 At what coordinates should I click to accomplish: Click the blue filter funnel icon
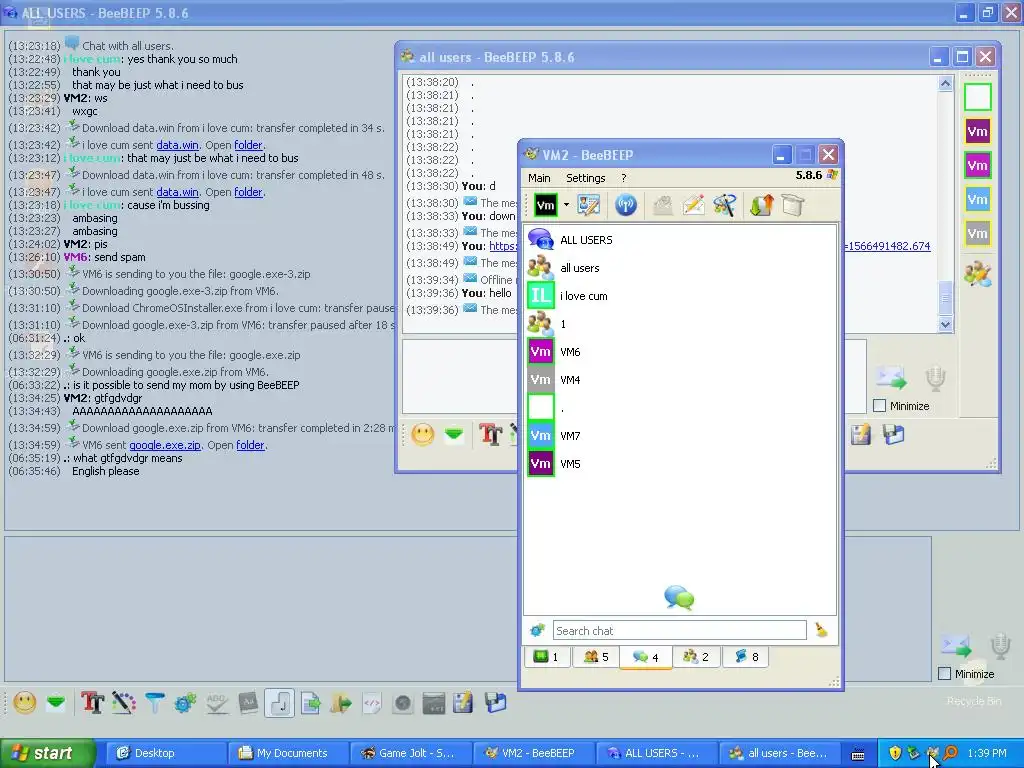pos(155,703)
